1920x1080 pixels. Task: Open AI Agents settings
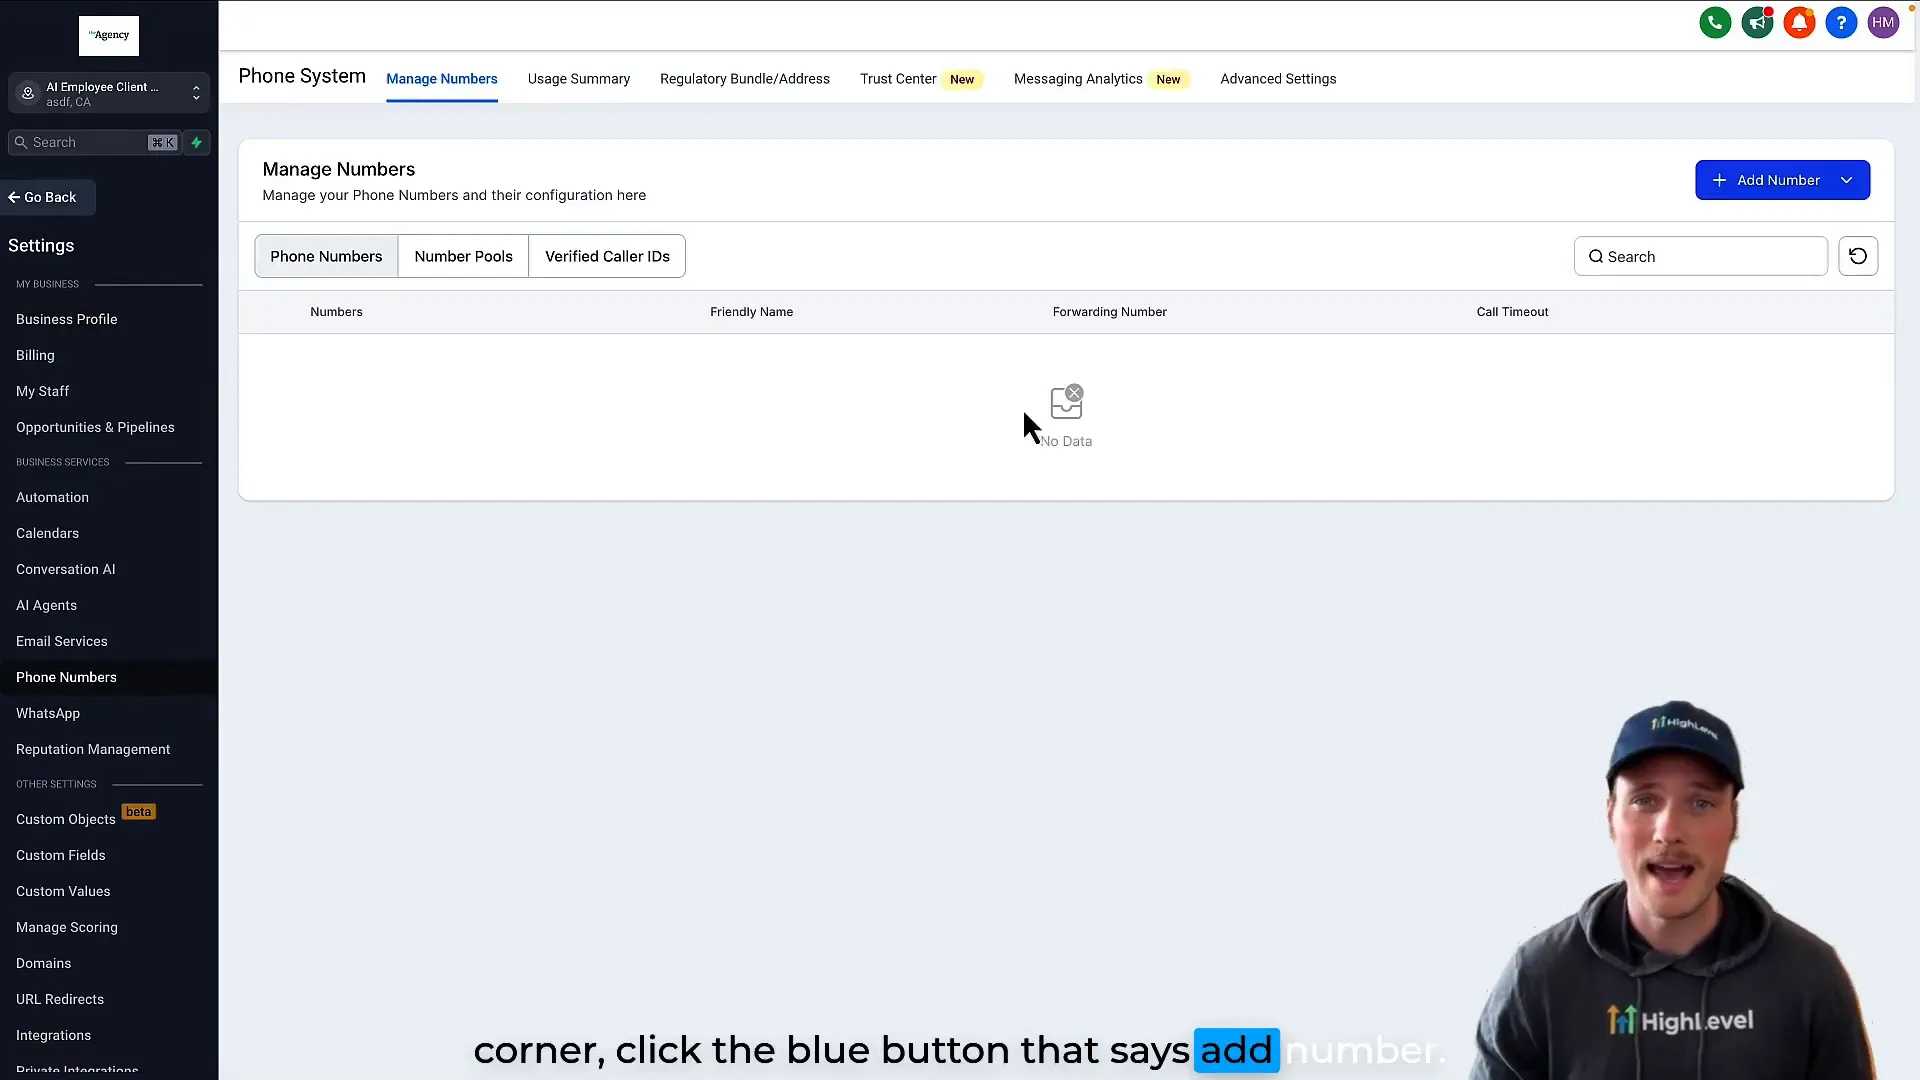(46, 605)
